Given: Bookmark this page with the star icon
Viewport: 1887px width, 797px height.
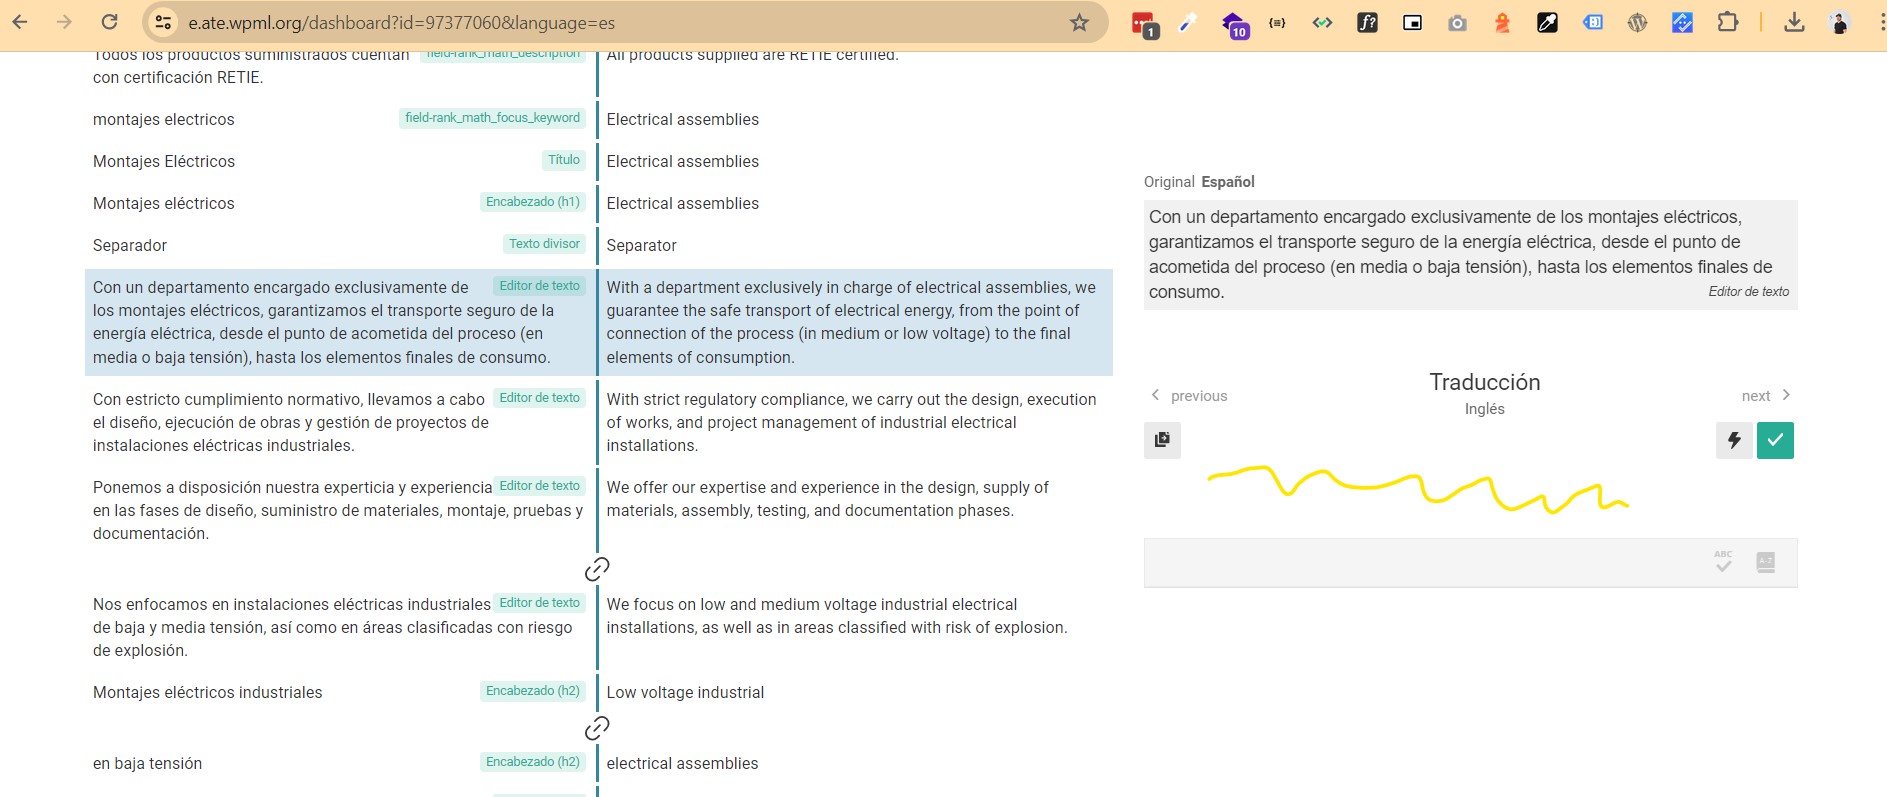Looking at the screenshot, I should [1079, 22].
